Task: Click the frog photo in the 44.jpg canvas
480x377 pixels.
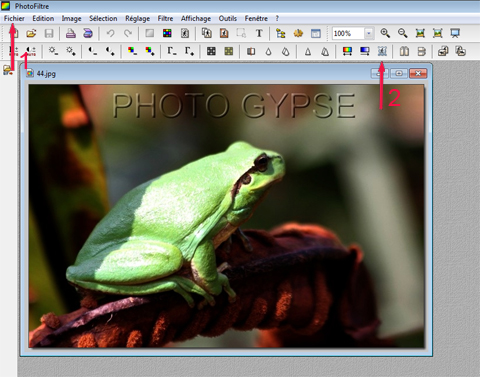Action: coord(226,216)
